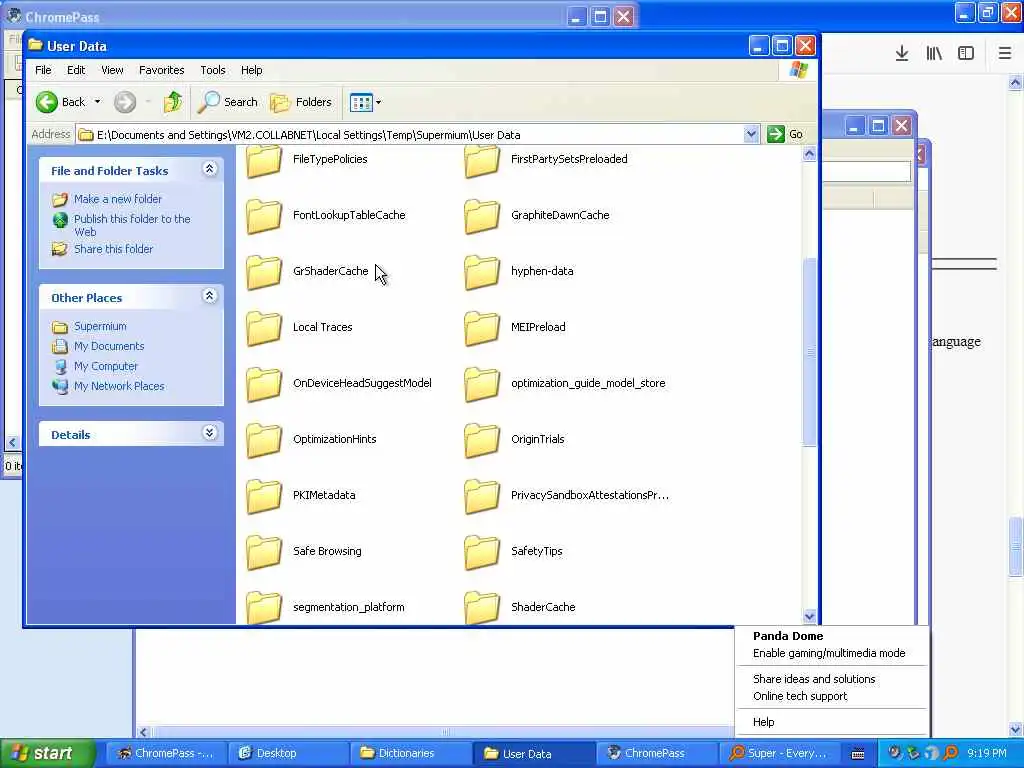Choose Help in Panda Dome menu
The height and width of the screenshot is (768, 1024).
763,722
